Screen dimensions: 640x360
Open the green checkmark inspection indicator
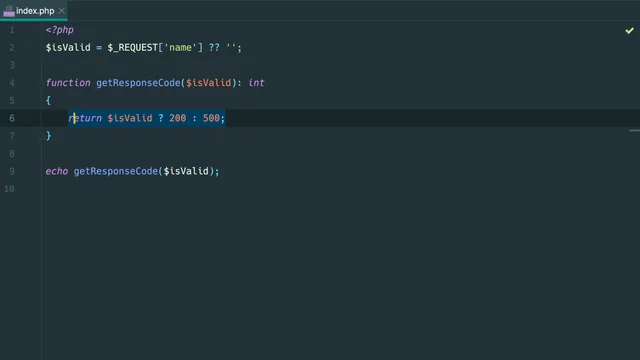coord(629,31)
